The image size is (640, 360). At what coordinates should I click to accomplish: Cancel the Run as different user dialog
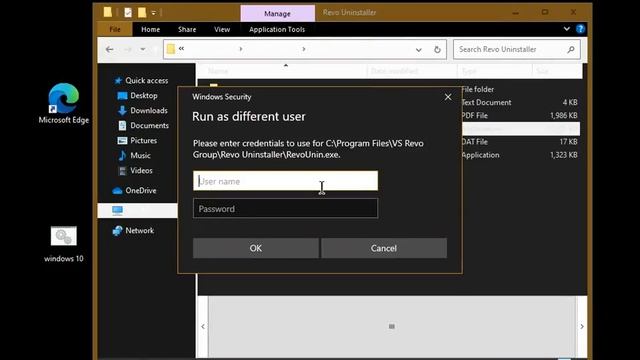click(384, 248)
